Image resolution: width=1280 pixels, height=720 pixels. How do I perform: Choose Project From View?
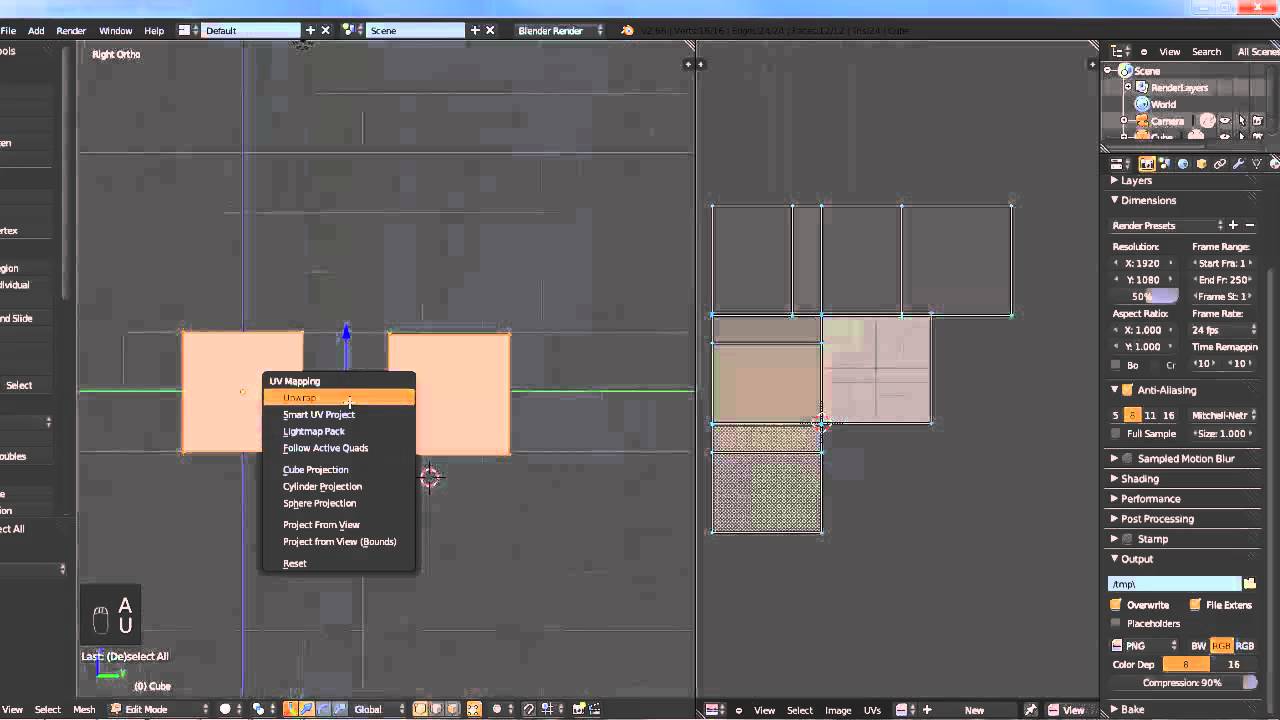tap(339, 524)
